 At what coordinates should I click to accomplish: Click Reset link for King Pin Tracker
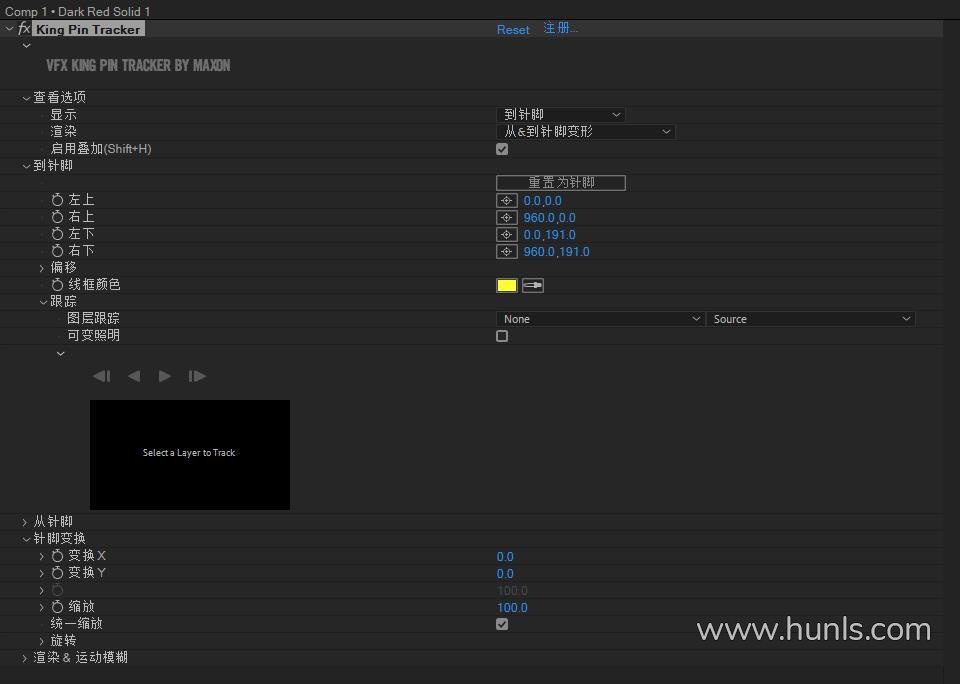point(513,29)
